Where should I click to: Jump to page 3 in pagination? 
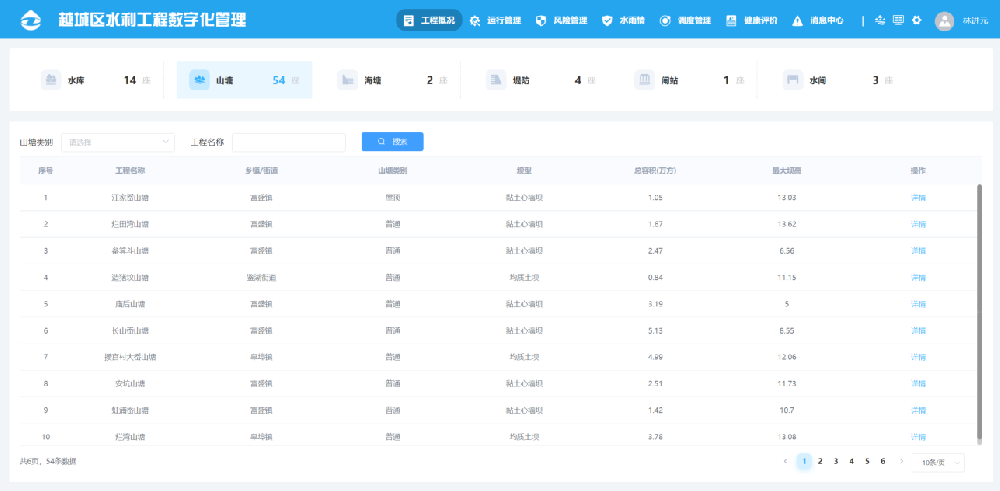coord(835,461)
